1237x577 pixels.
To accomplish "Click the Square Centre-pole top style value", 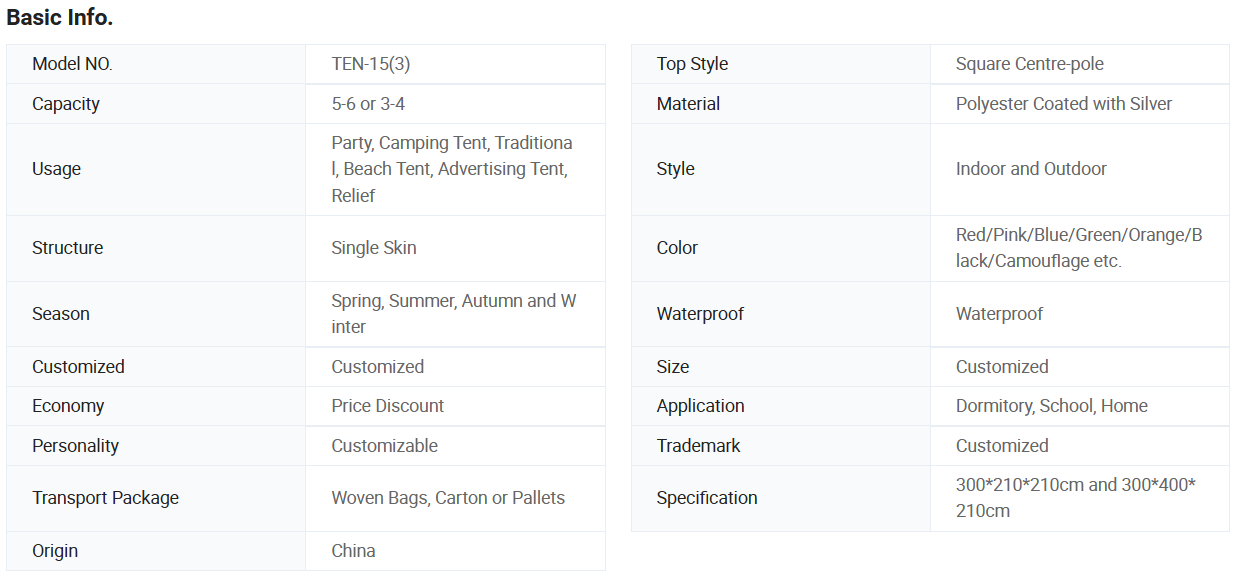I will click(1030, 64).
